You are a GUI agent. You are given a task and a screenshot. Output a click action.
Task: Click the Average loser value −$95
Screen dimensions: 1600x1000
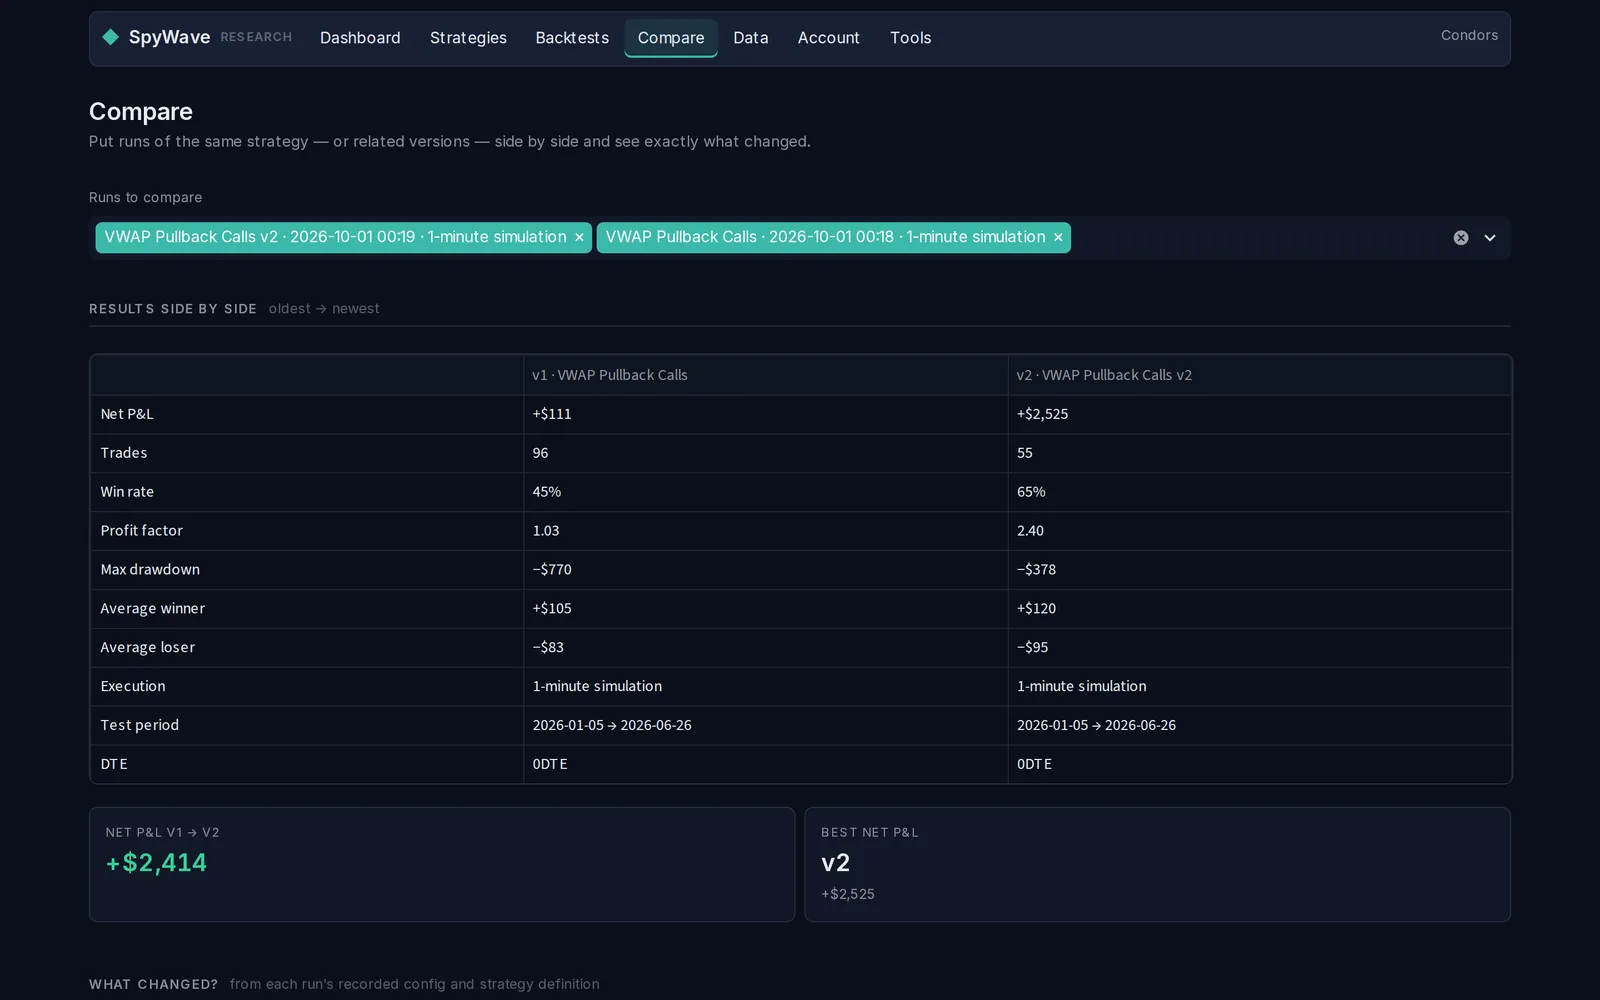coord(1032,648)
